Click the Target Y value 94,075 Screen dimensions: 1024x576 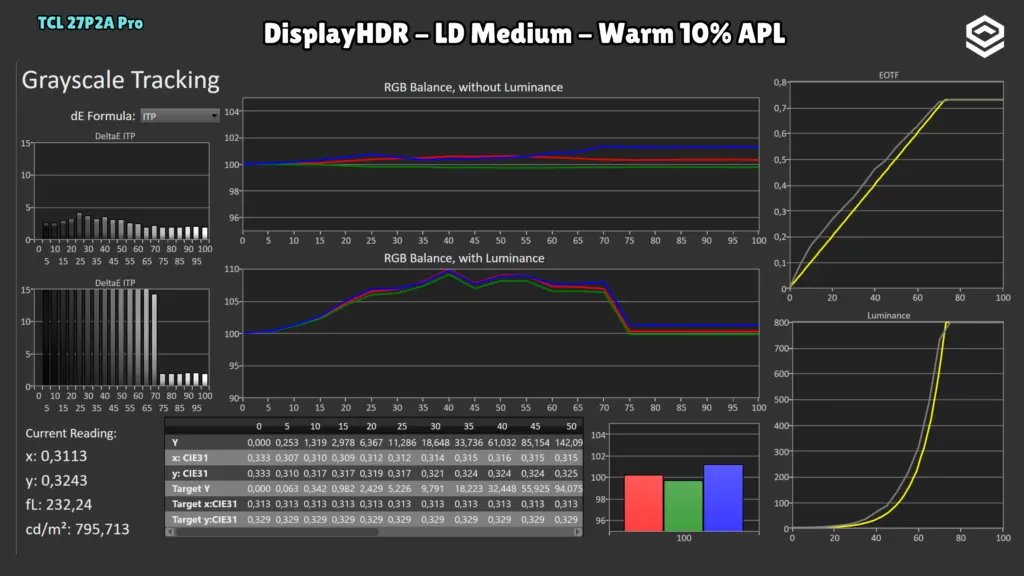(x=568, y=488)
